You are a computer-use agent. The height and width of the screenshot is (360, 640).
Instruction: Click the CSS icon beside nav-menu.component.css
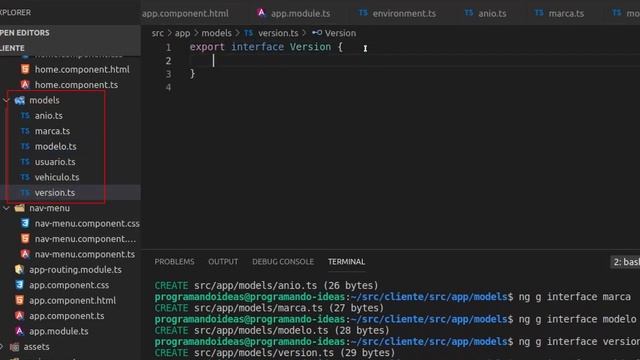tap(25, 223)
